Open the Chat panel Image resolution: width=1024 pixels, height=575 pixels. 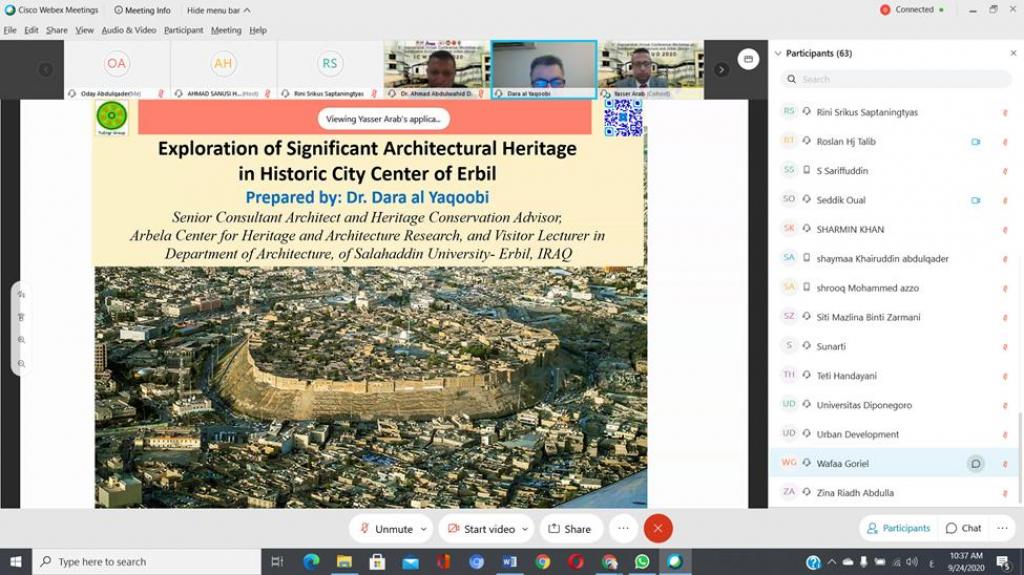[x=963, y=528]
